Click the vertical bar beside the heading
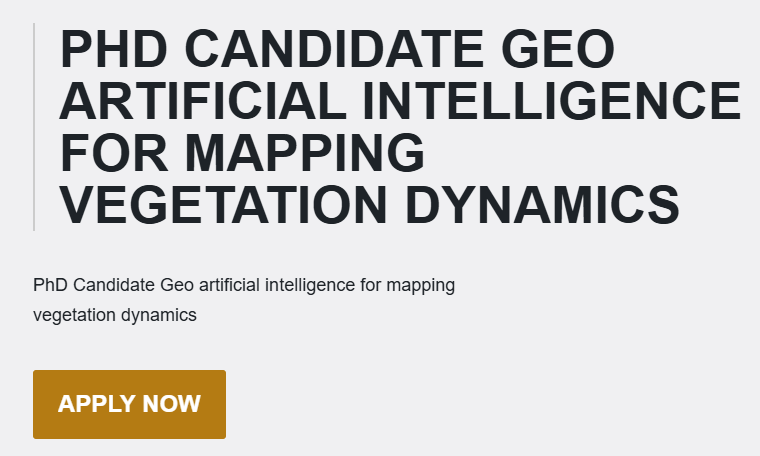The height and width of the screenshot is (456, 760). [34, 127]
